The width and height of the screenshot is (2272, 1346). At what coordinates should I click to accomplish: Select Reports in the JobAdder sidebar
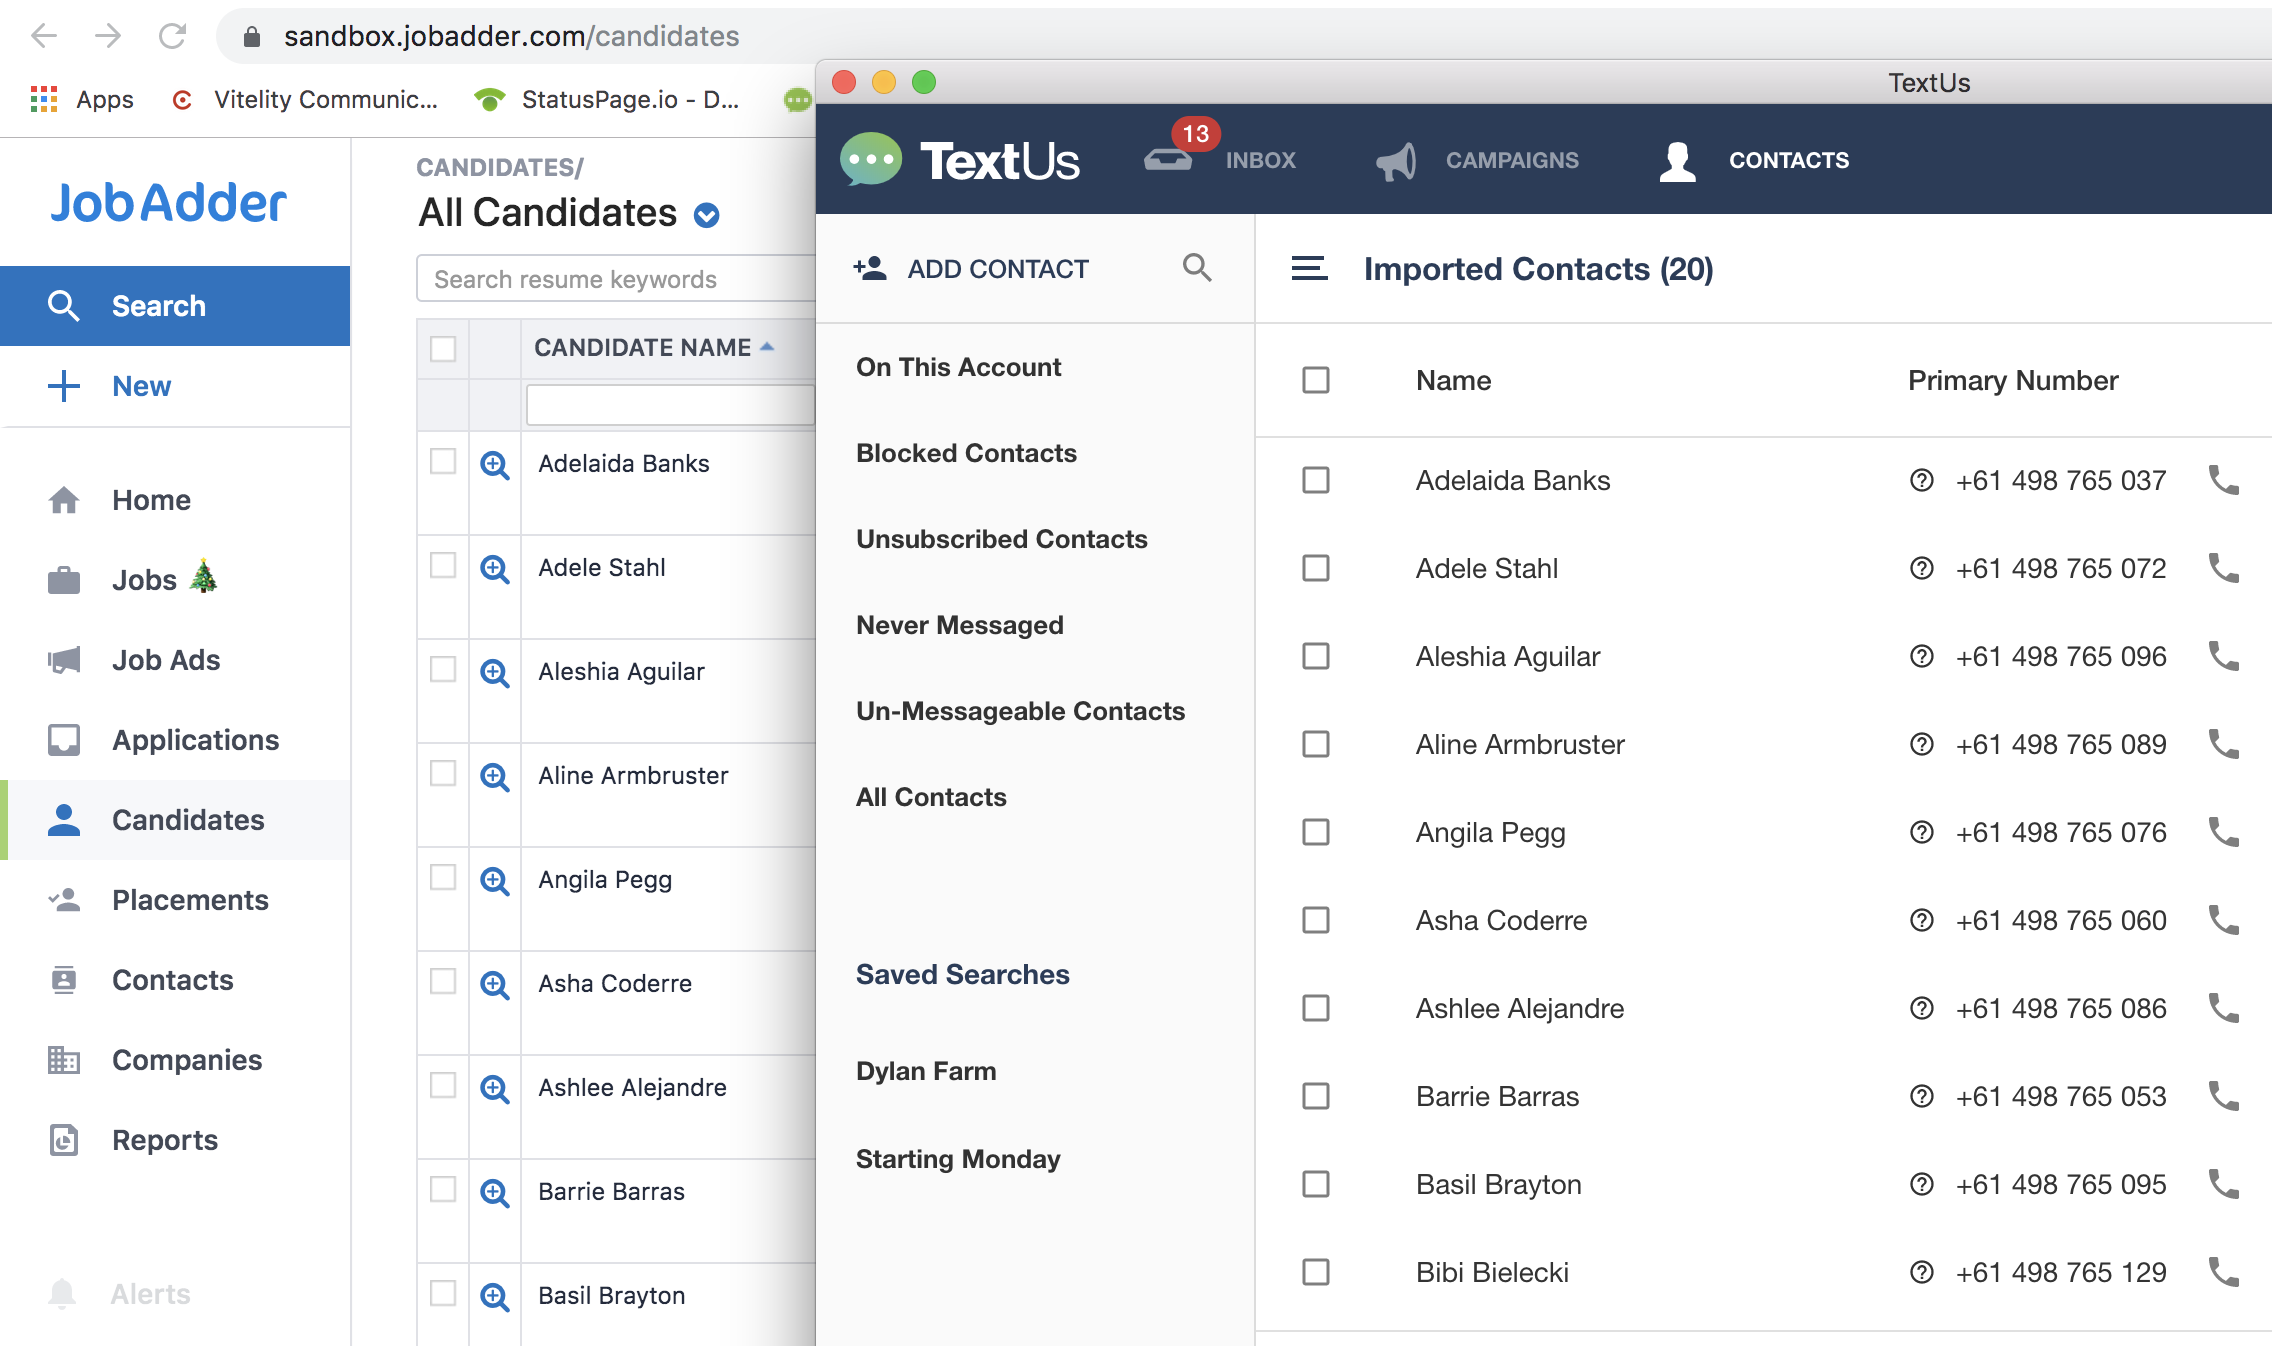(x=164, y=1139)
